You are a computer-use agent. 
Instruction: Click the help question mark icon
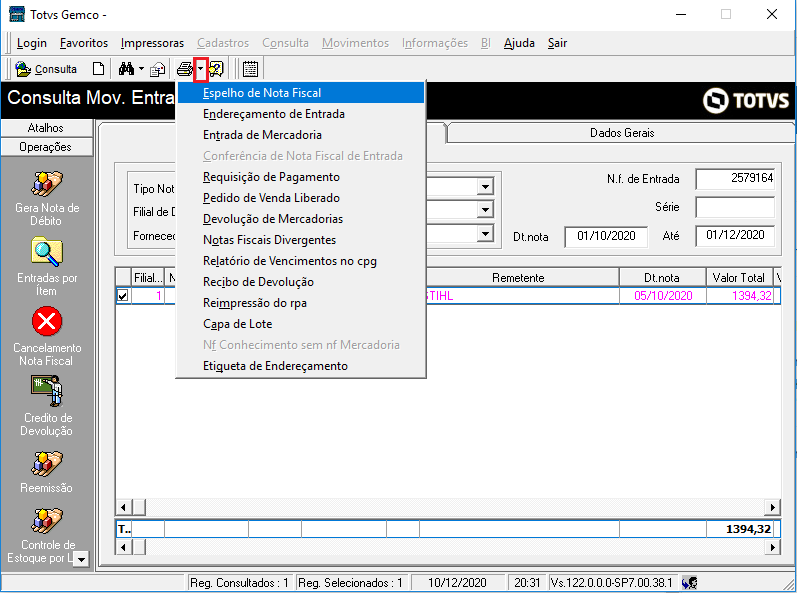tap(217, 69)
